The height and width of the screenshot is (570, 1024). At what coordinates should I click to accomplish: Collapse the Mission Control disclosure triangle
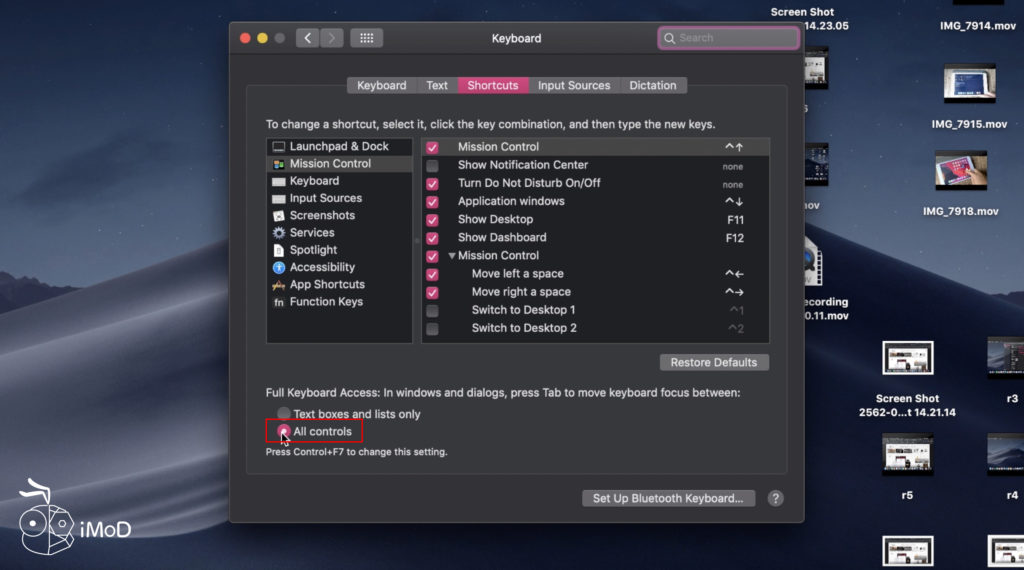(x=451, y=256)
